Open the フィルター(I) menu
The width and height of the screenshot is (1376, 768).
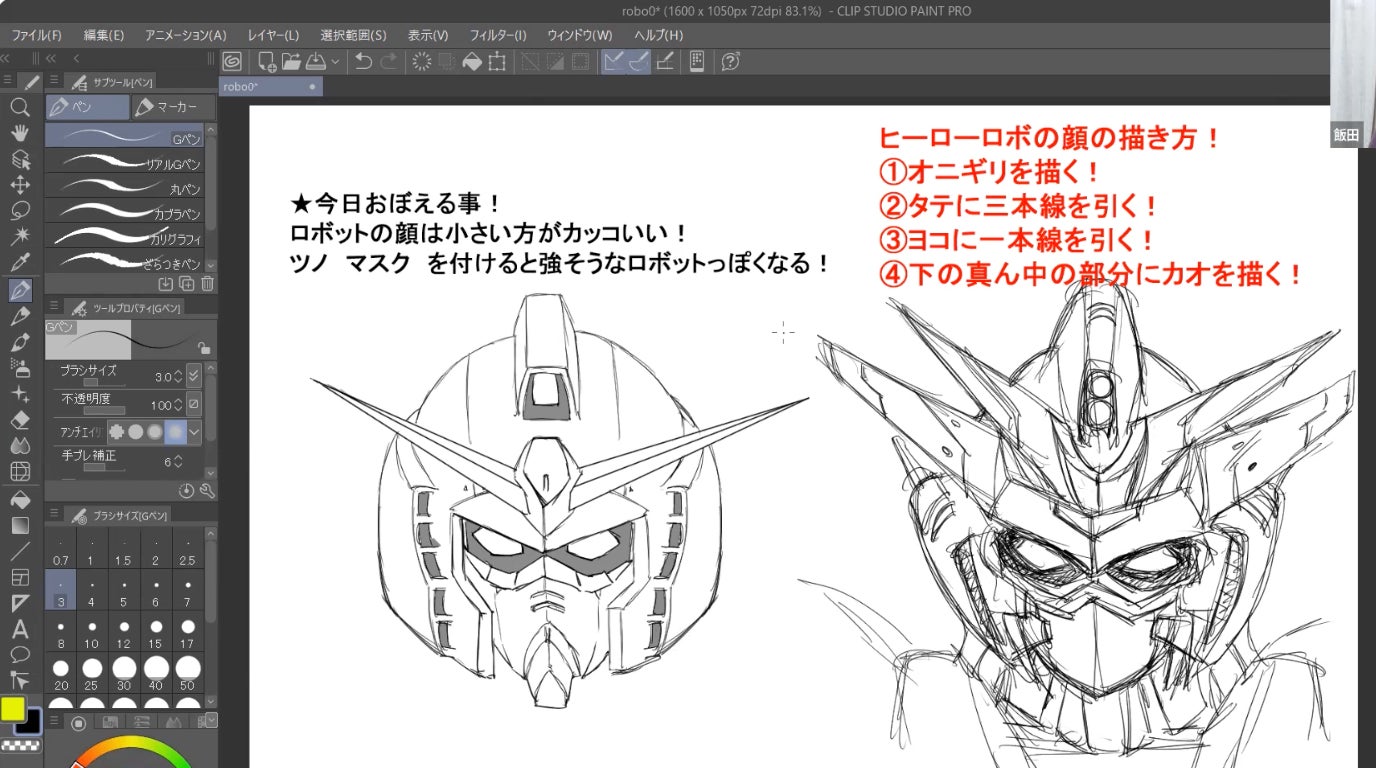tap(498, 35)
